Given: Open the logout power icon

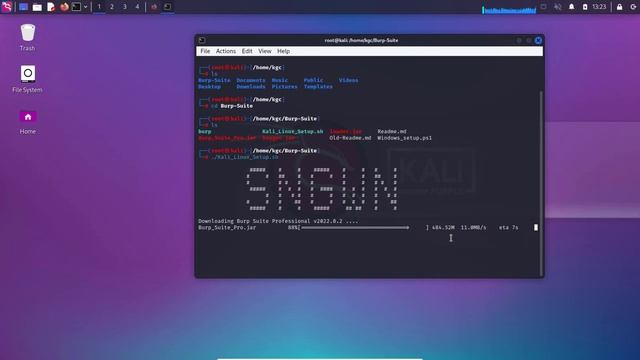Looking at the screenshot, I should [633, 7].
